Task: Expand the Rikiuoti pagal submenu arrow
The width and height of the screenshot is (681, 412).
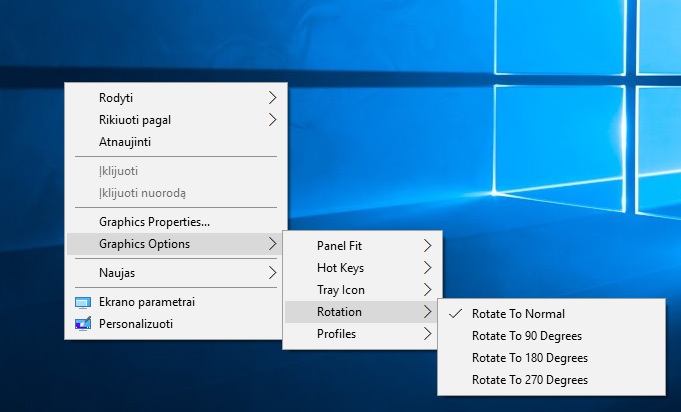Action: (273, 120)
